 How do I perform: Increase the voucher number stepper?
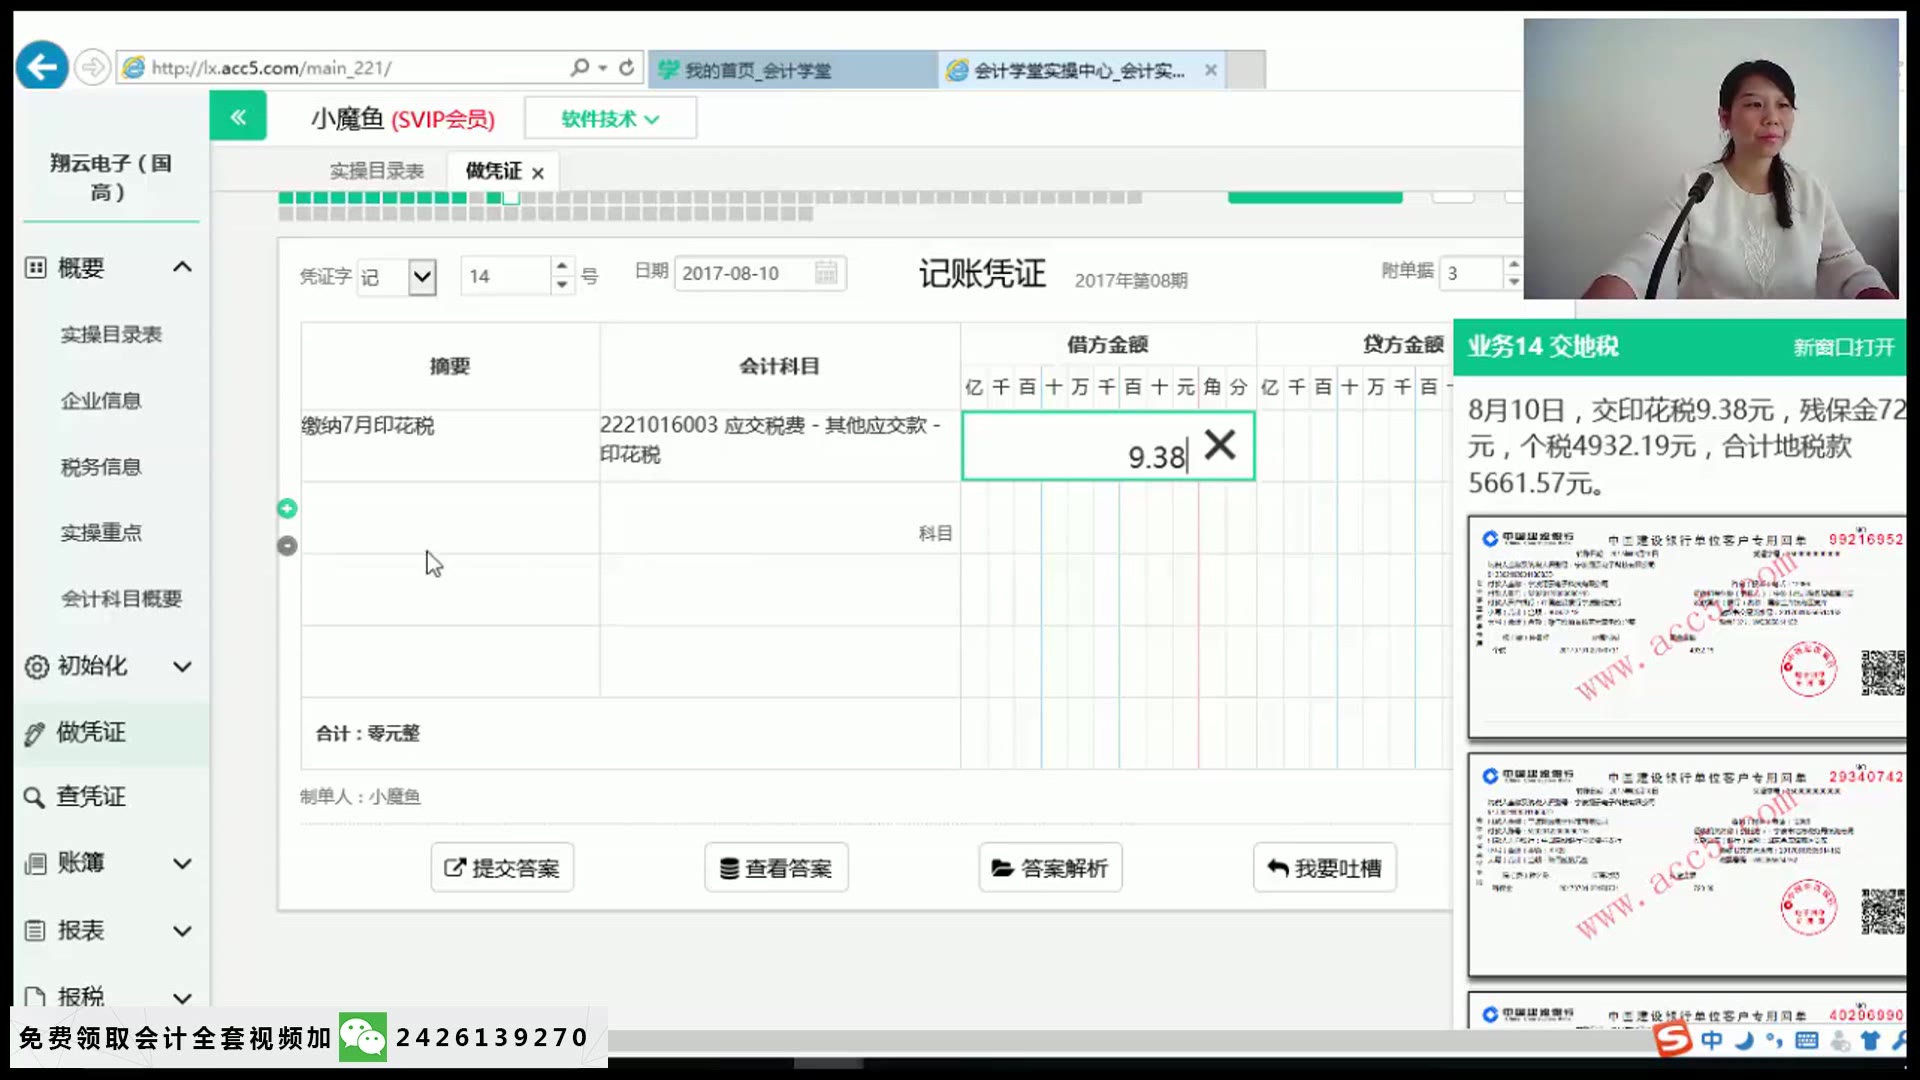[562, 266]
